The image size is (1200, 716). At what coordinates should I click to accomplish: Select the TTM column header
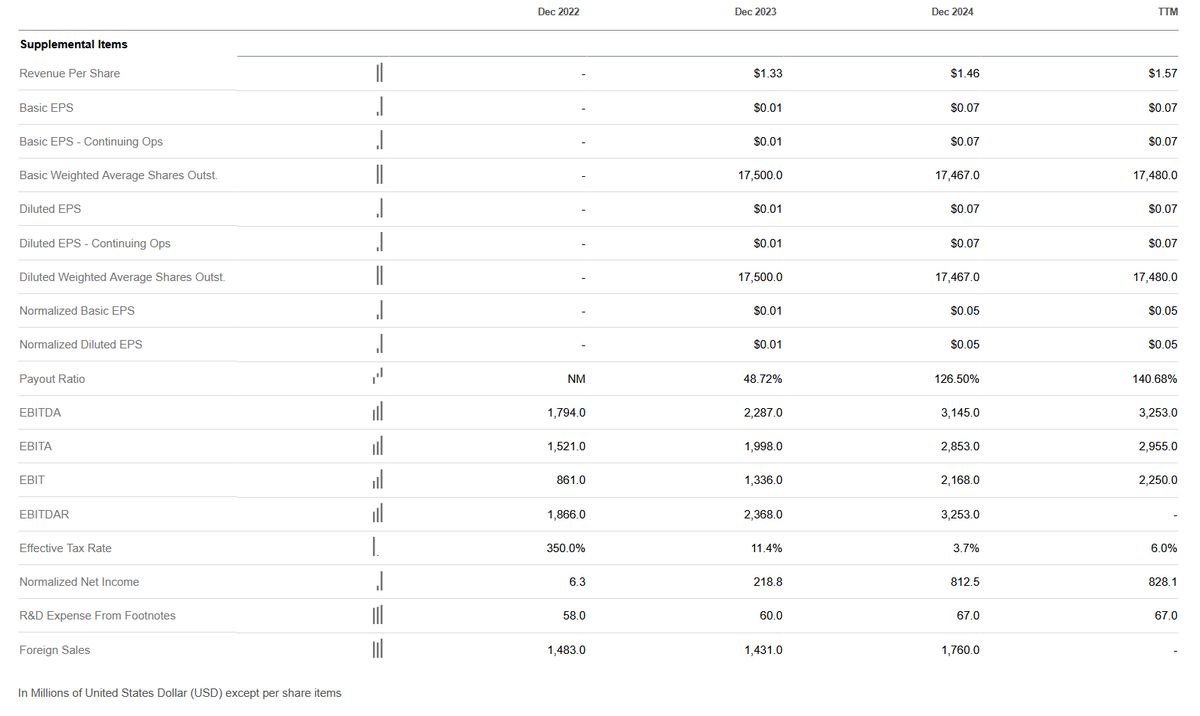(x=1166, y=12)
